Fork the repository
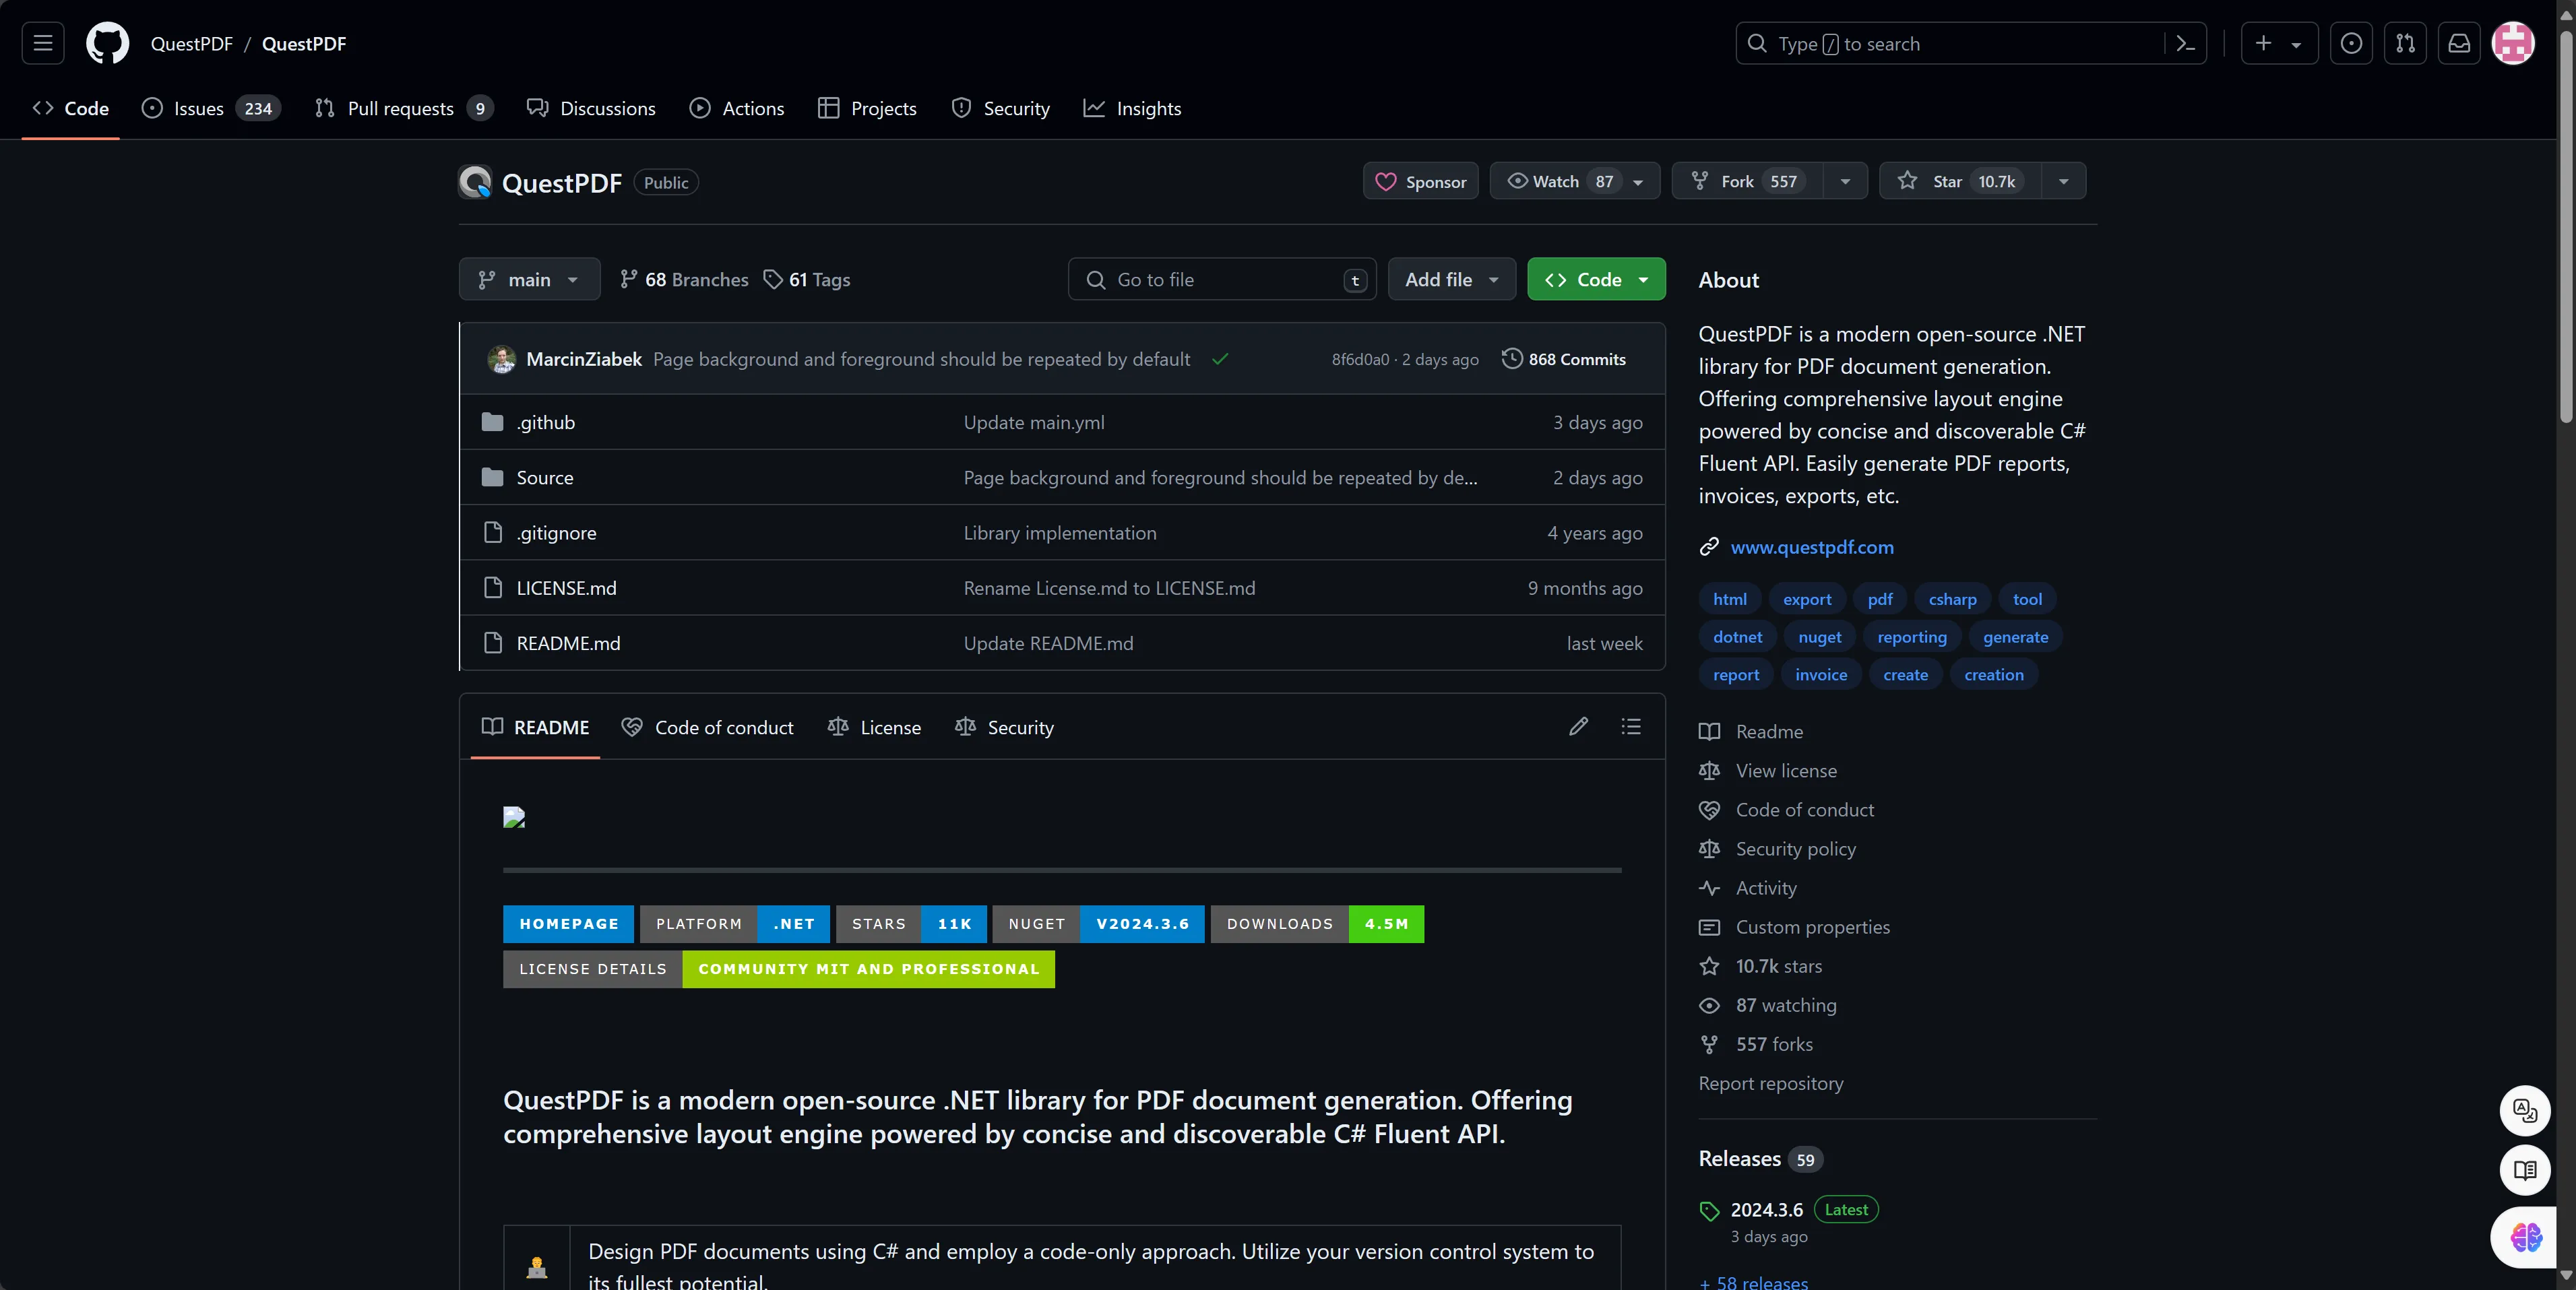 (x=1747, y=181)
